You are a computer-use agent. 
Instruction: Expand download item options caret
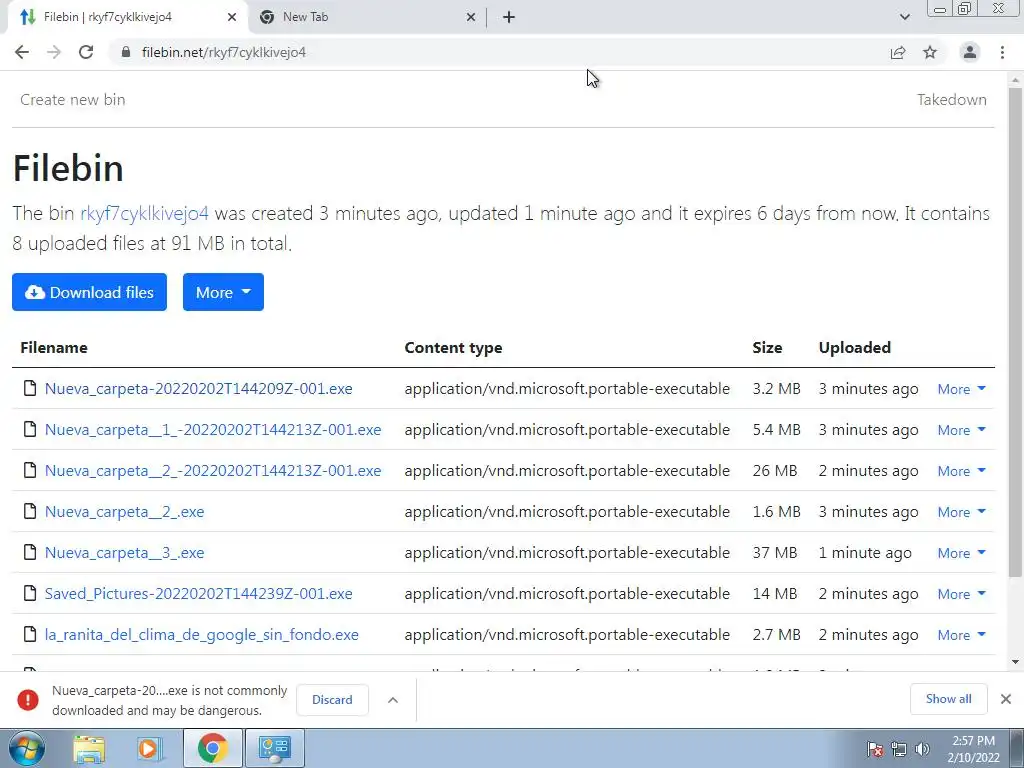pos(392,699)
